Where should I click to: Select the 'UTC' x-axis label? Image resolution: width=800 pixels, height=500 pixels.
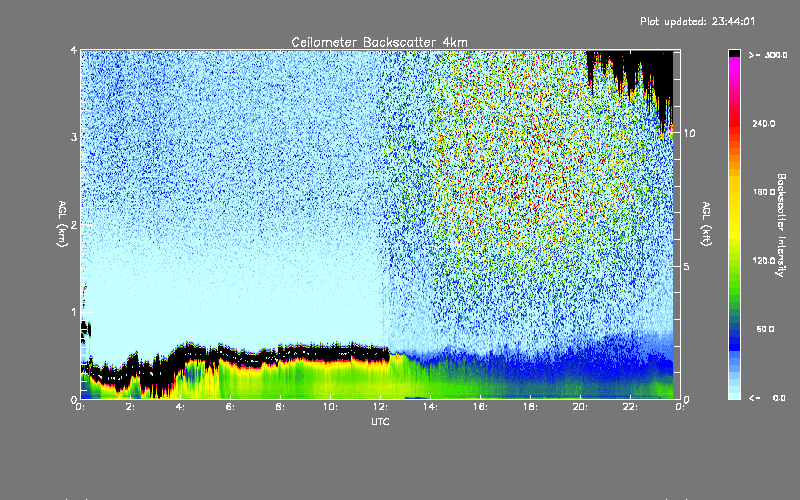click(380, 421)
